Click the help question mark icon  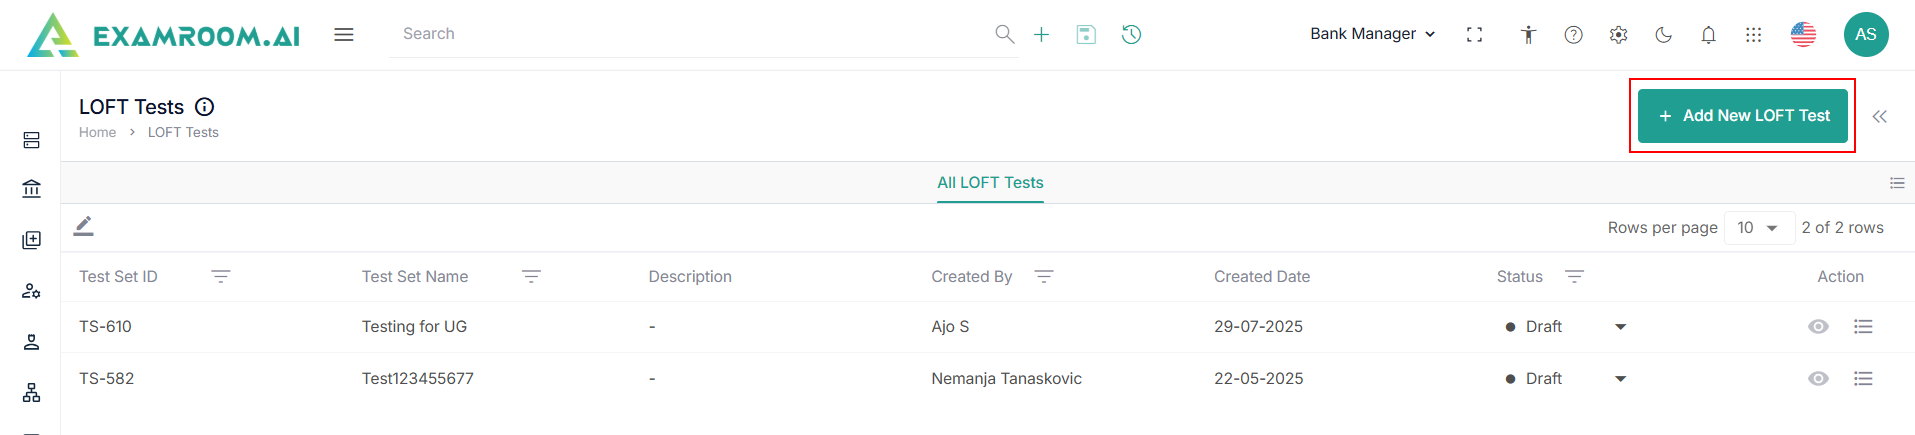click(1573, 34)
